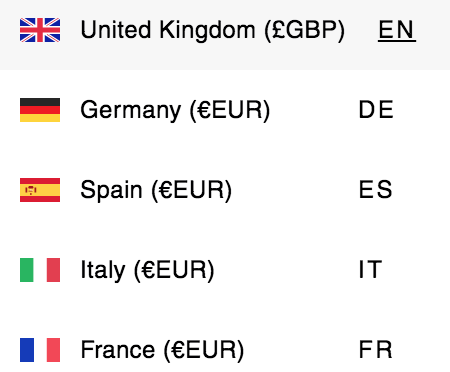Choose the FR language code
Viewport: 450px width, 372px height.
(376, 349)
